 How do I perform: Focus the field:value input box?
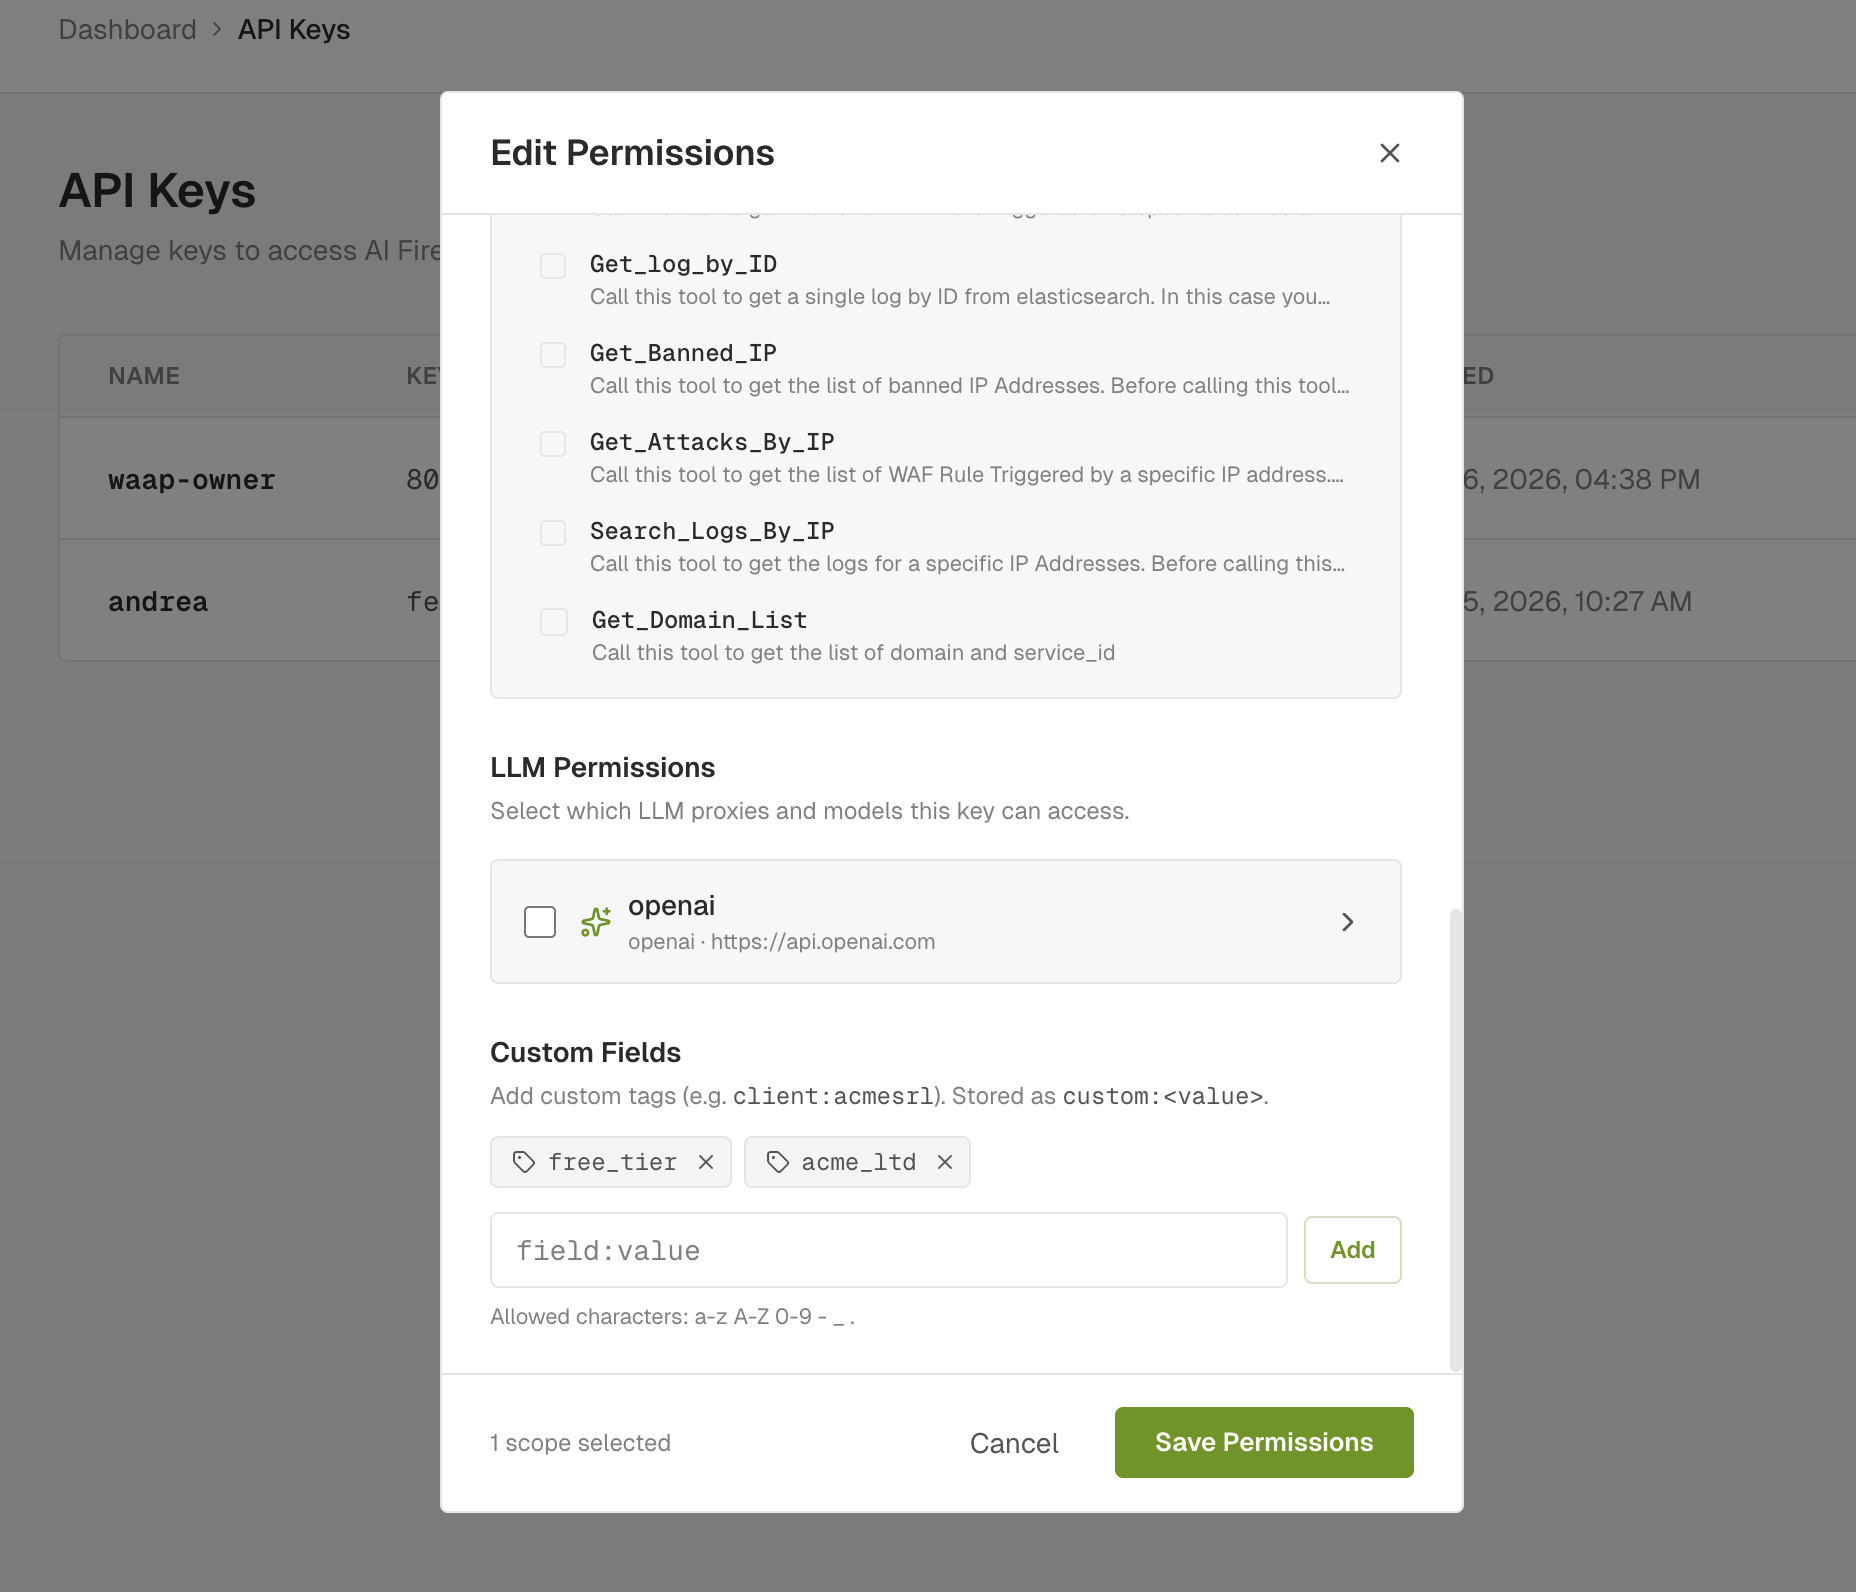click(x=888, y=1250)
